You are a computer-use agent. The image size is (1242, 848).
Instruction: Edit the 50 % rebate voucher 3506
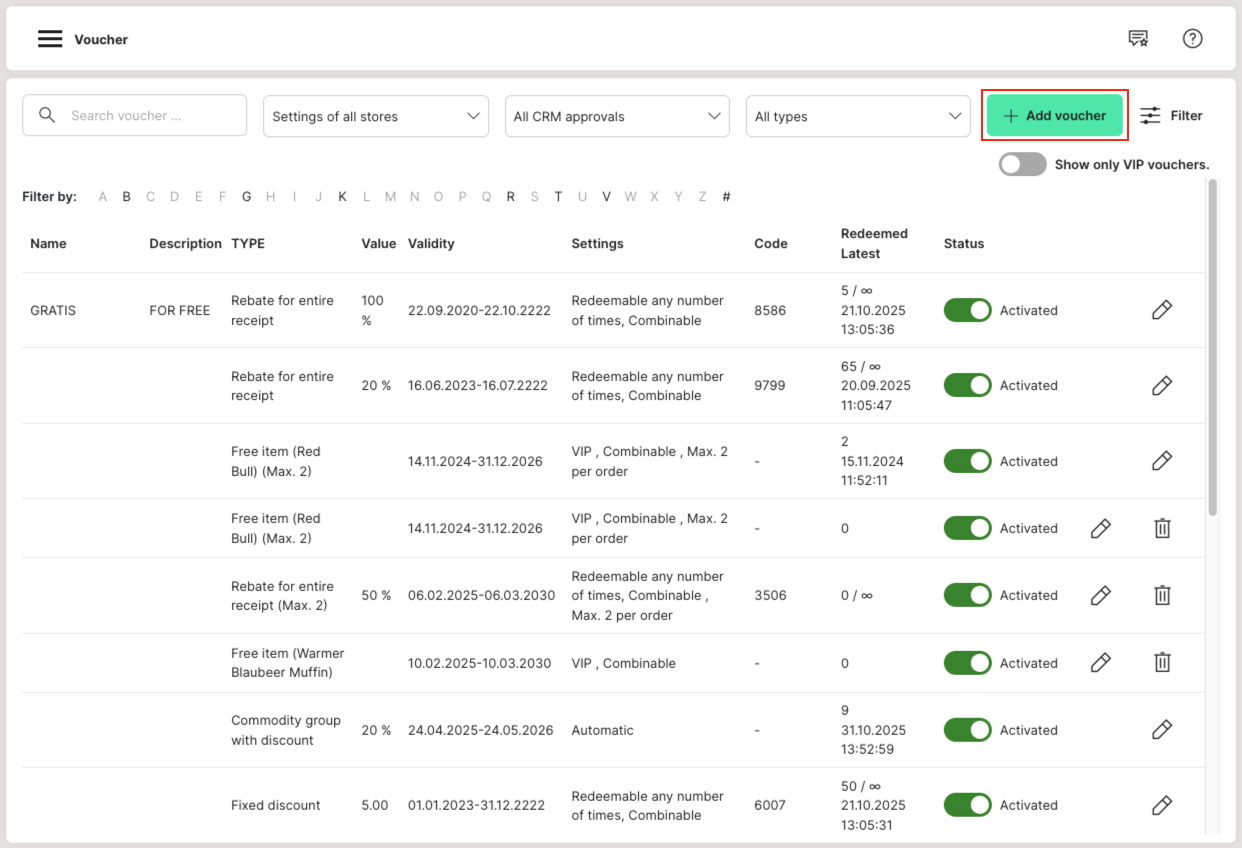[1100, 595]
